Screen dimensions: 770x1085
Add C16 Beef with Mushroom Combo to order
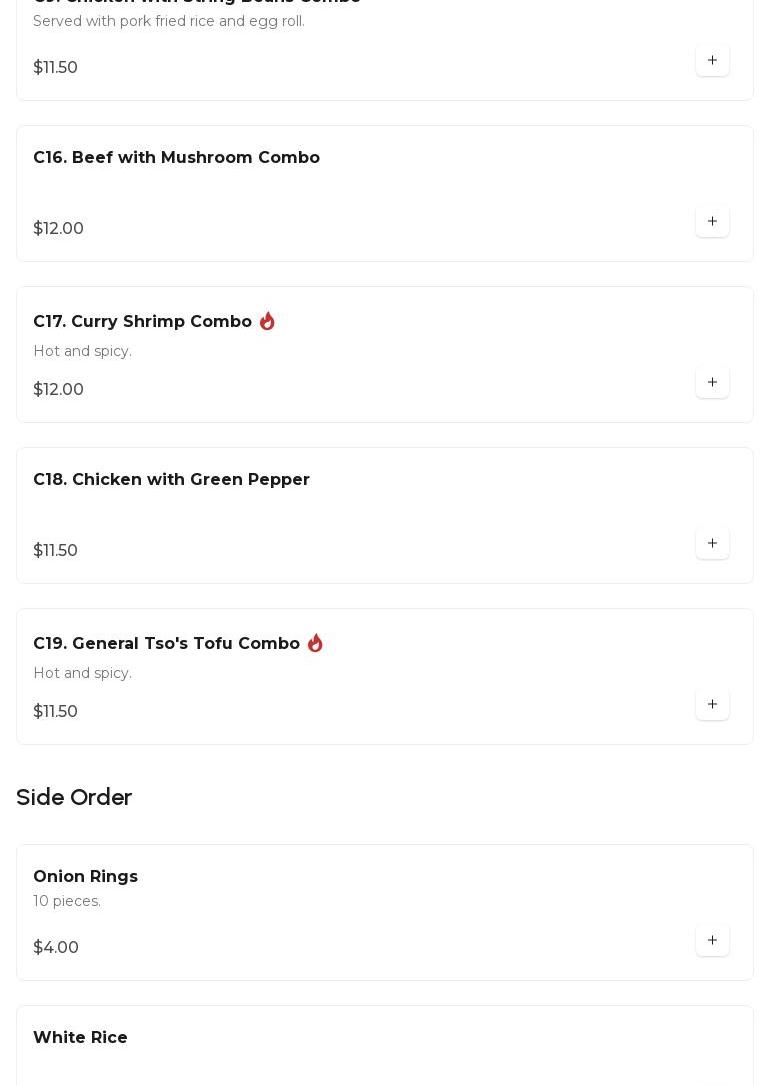pos(712,221)
